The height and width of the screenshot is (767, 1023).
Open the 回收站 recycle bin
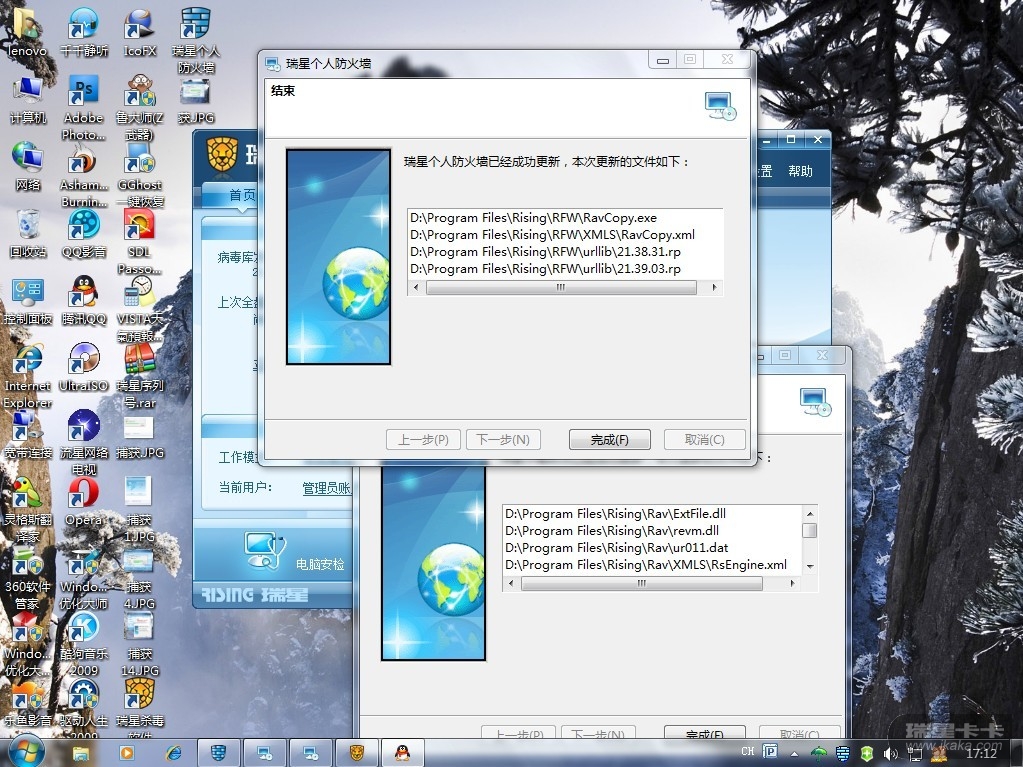point(27,233)
